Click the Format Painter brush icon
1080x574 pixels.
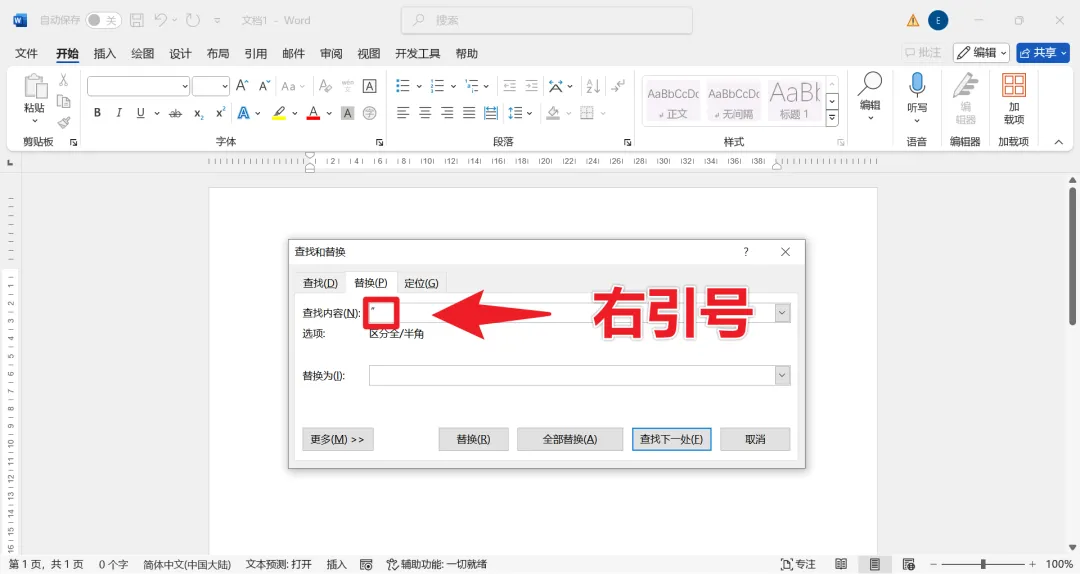click(63, 123)
